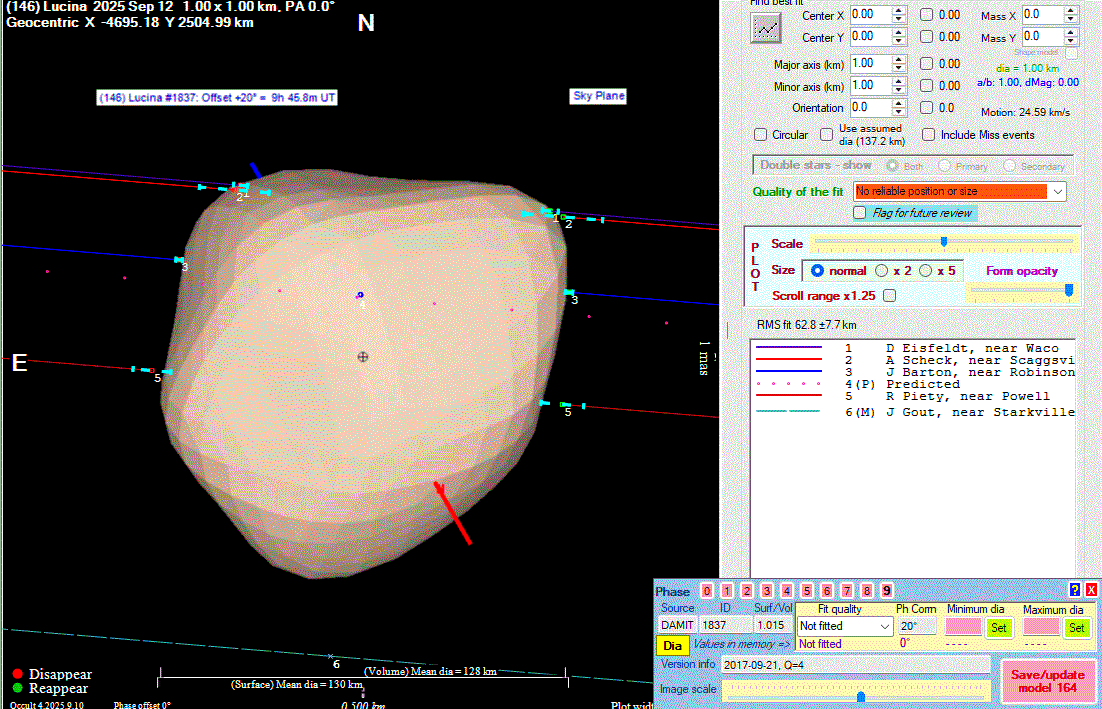The width and height of the screenshot is (1102, 709).
Task: Toggle Include Miss events checkbox
Action: point(929,135)
